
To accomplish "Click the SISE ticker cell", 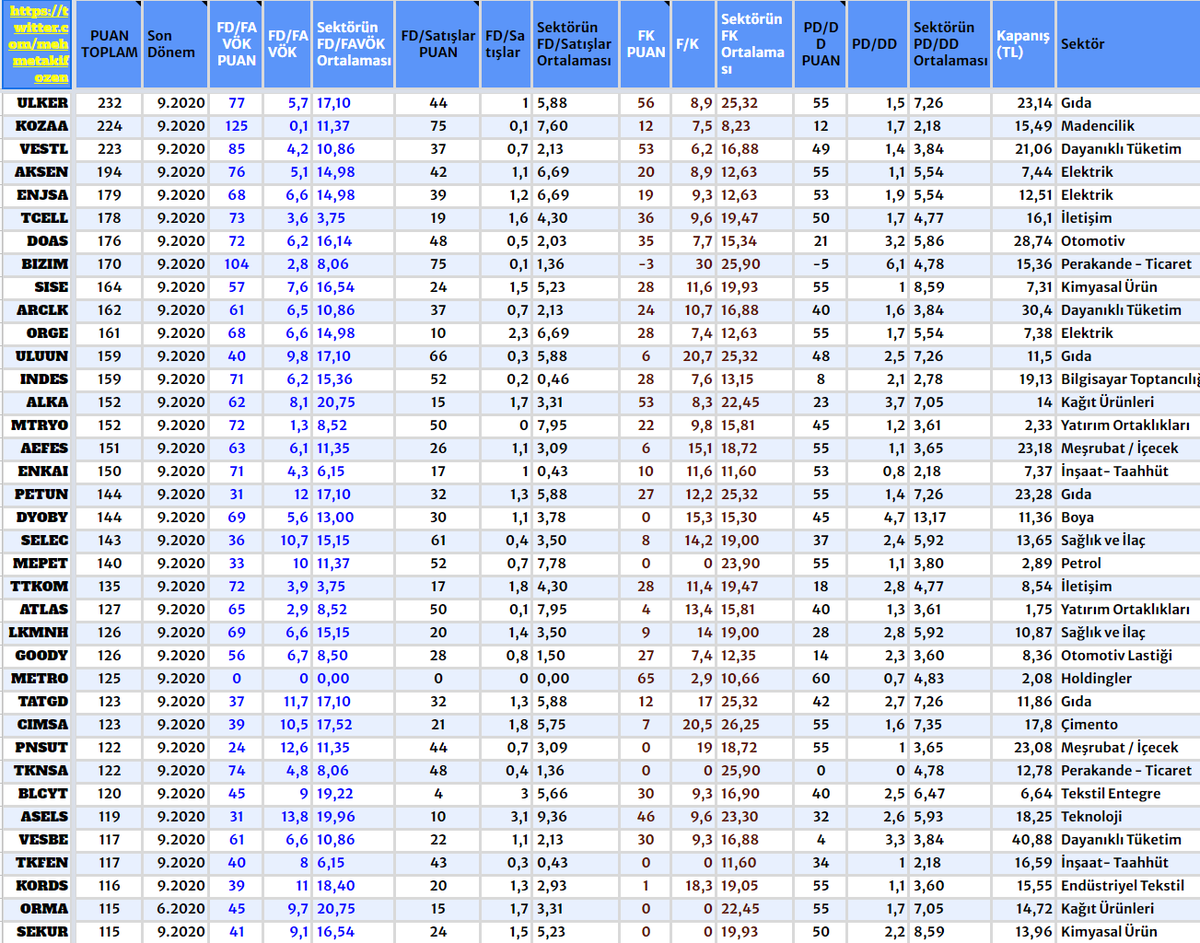I will (38, 287).
